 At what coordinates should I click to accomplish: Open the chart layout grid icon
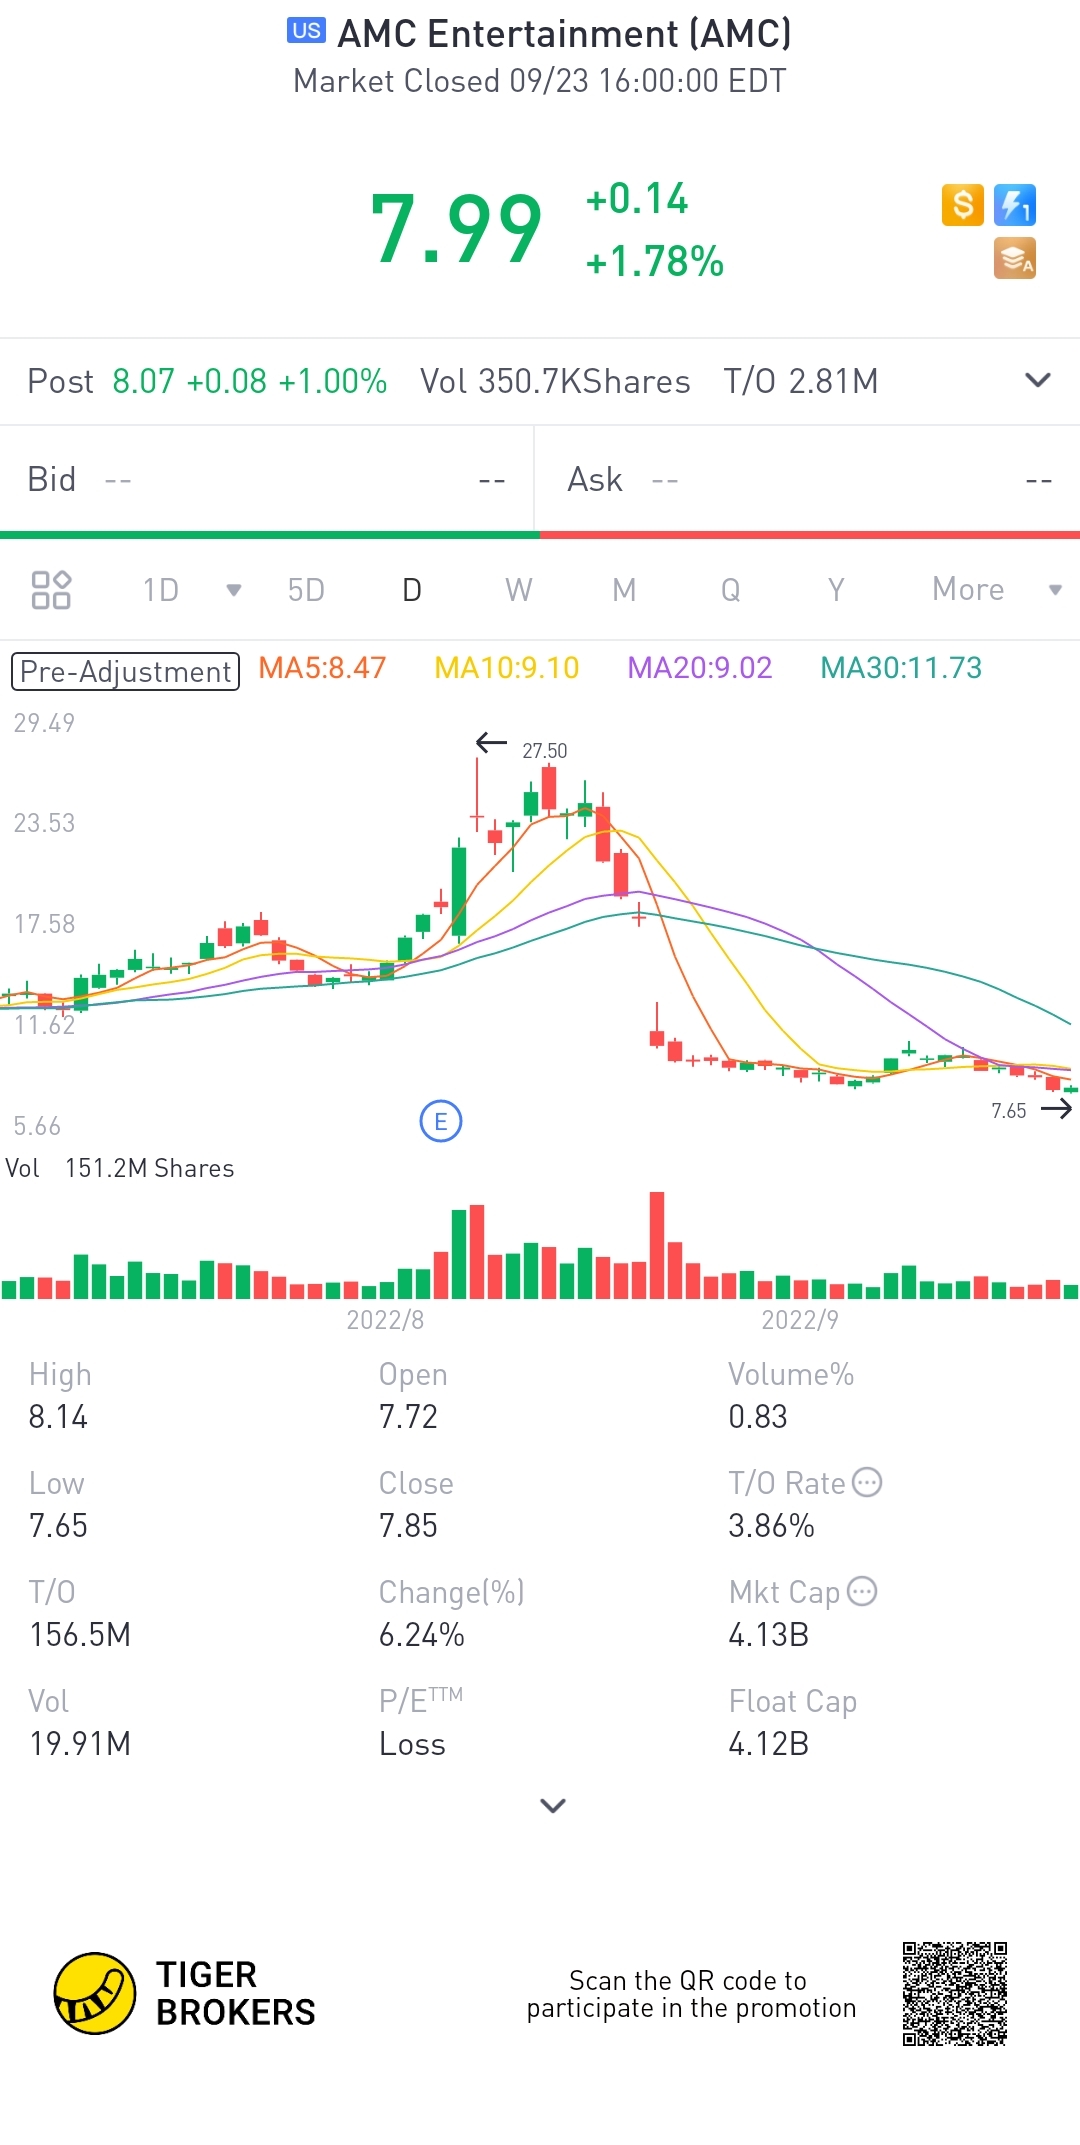click(51, 590)
